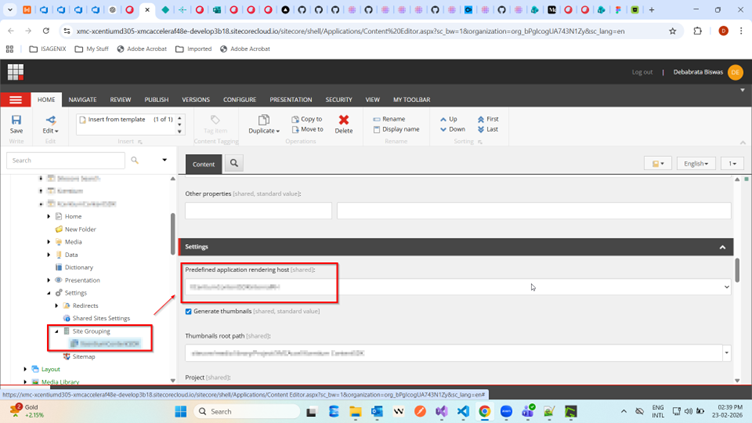Move item Down in sorting
The image size is (752, 423).
452,129
